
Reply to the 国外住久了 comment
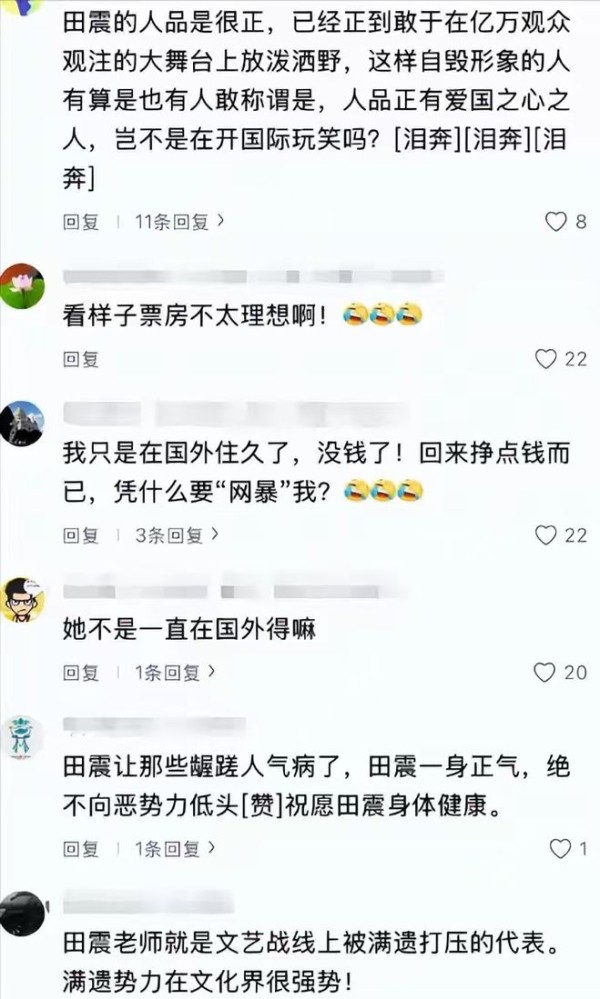click(81, 535)
